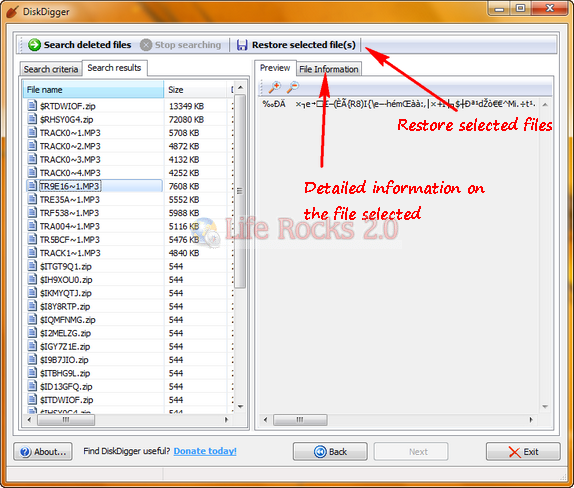Click the file icon beside $I8Y8RTP.zip
The width and height of the screenshot is (574, 488).
point(32,306)
